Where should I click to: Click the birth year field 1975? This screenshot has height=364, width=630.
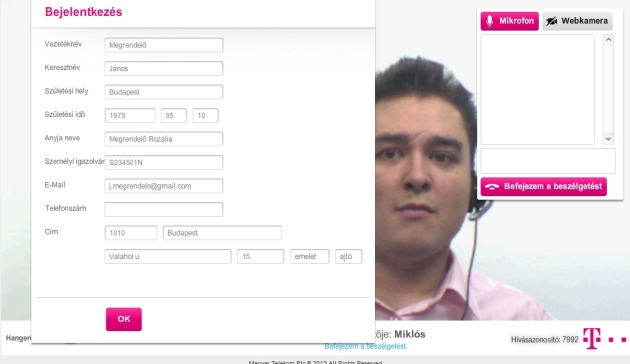[x=130, y=115]
